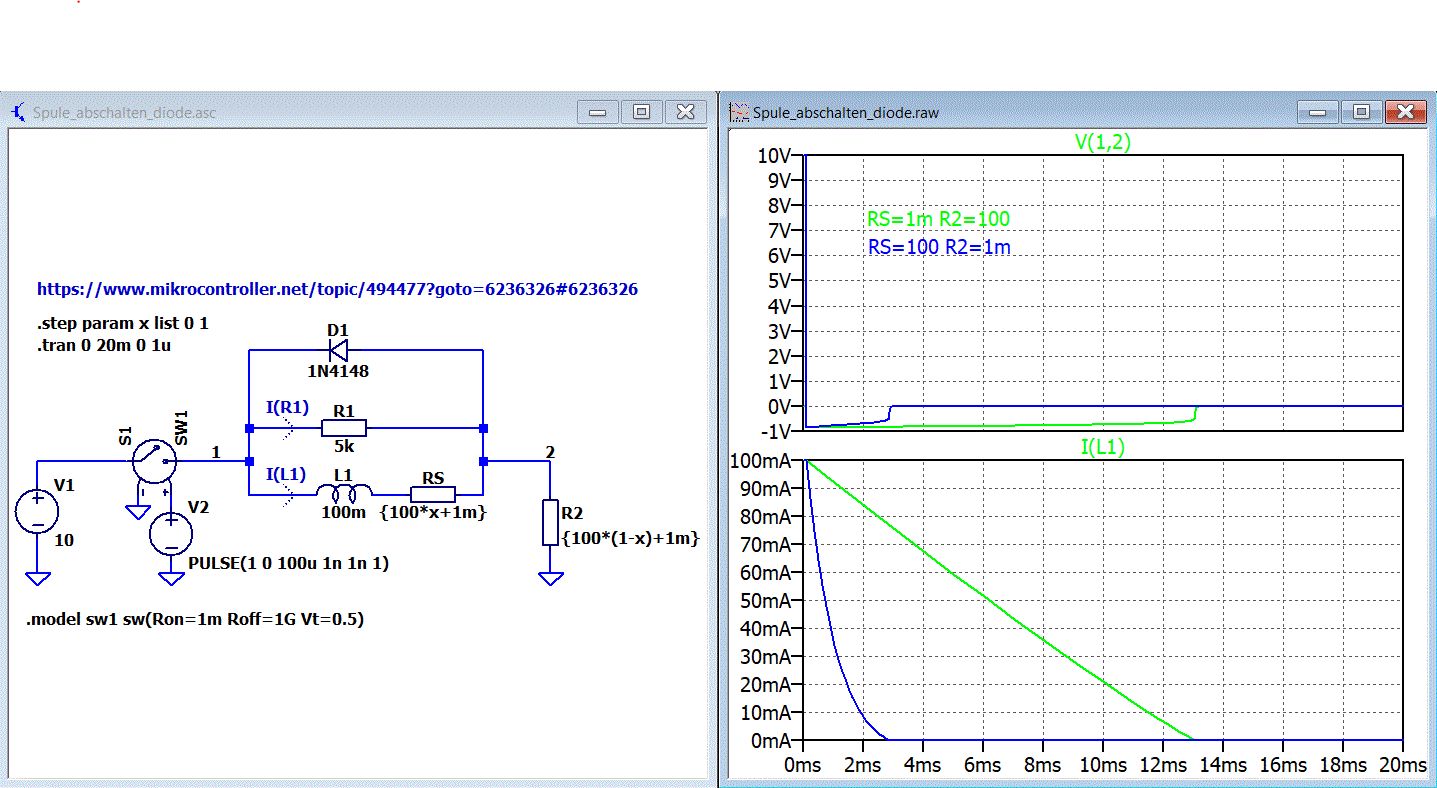Select the .step param directive text
1437x788 pixels.
pyautogui.click(x=123, y=324)
